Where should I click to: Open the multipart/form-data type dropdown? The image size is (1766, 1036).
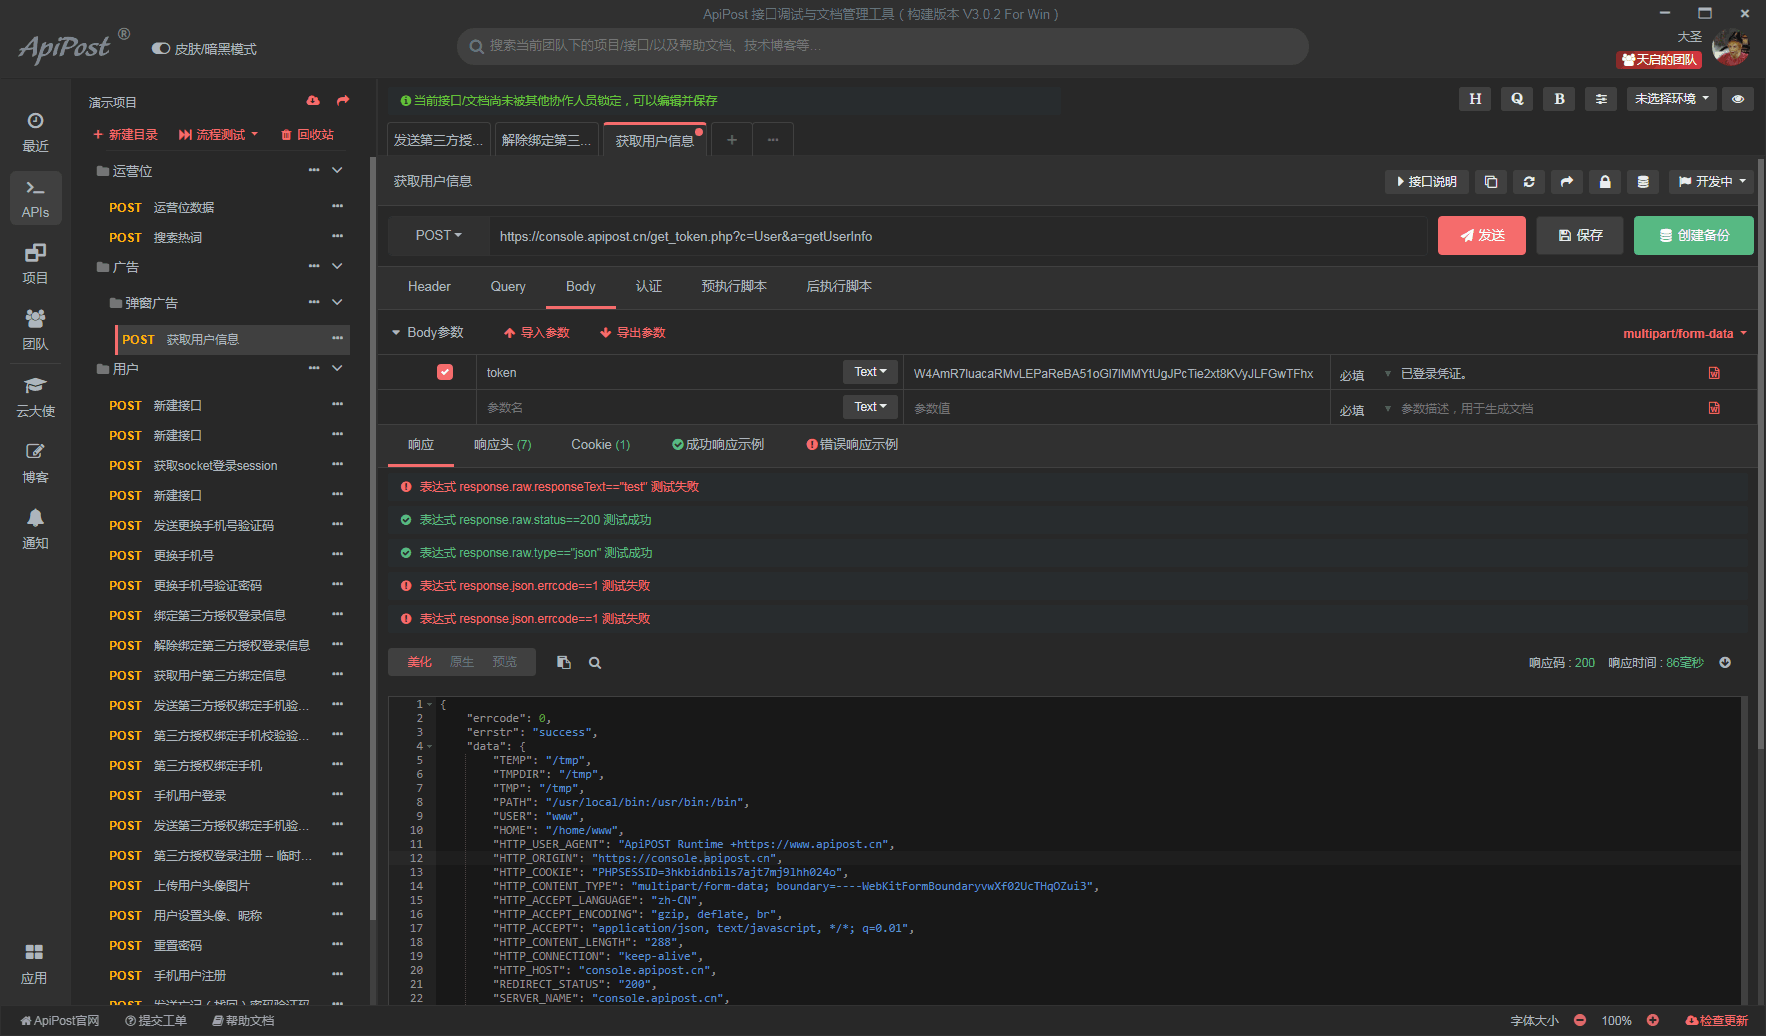(x=1685, y=334)
